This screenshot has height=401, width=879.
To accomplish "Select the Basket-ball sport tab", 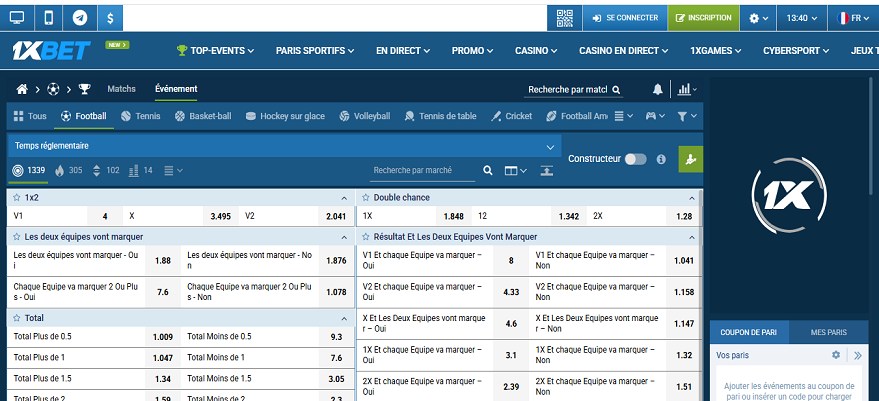I will click(203, 116).
